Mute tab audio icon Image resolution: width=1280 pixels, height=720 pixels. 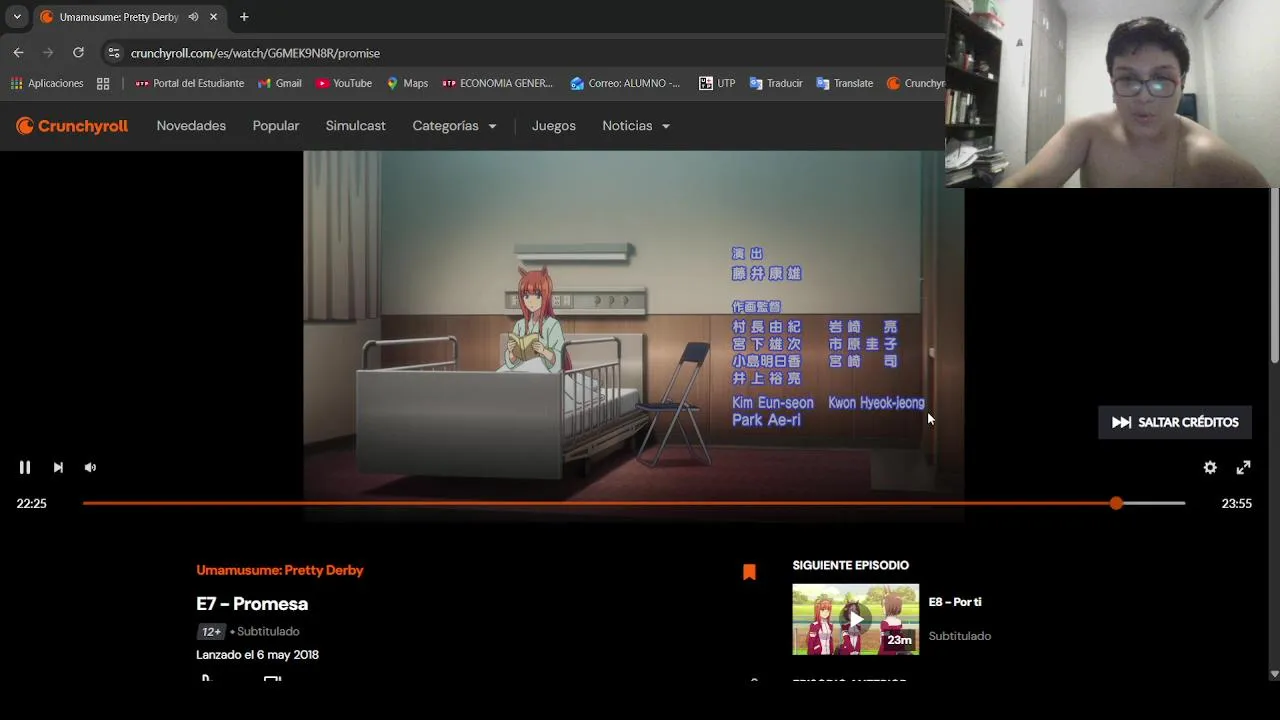[193, 17]
